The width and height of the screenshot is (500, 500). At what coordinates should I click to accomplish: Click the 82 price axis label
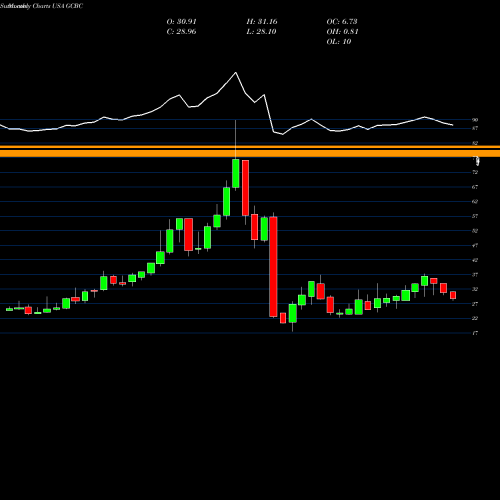475,143
